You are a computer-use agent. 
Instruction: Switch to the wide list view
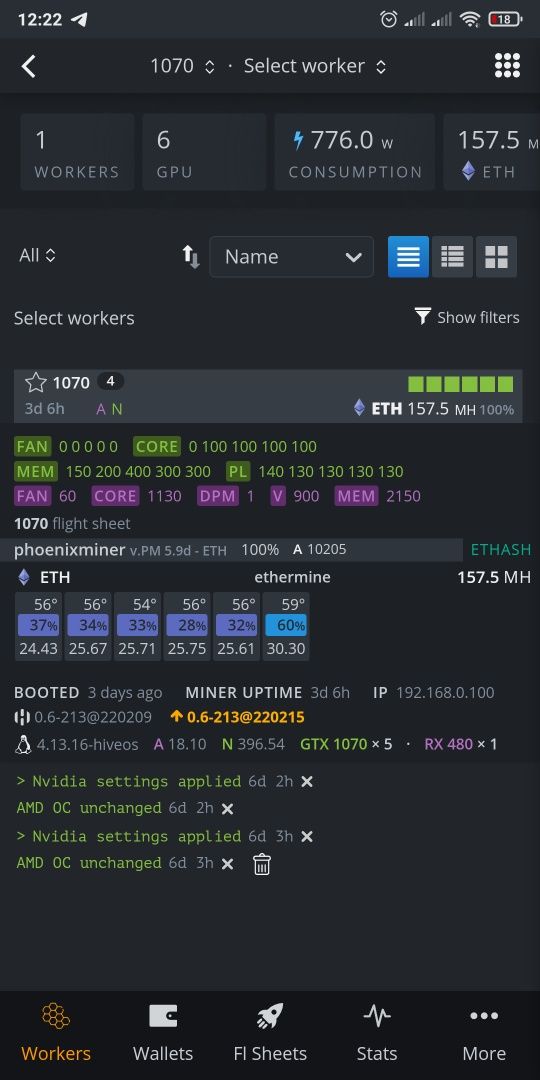pyautogui.click(x=408, y=257)
